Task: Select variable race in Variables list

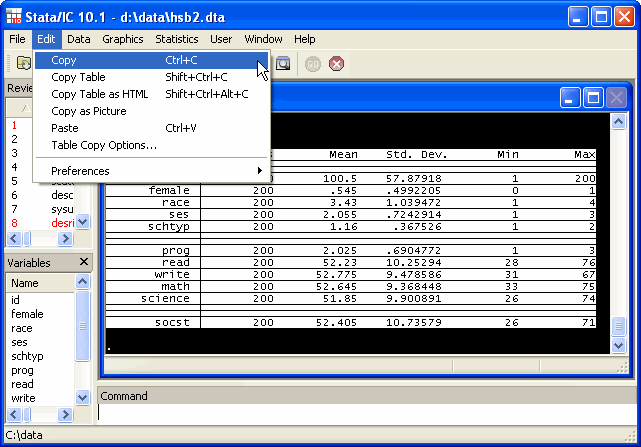Action: [22, 328]
